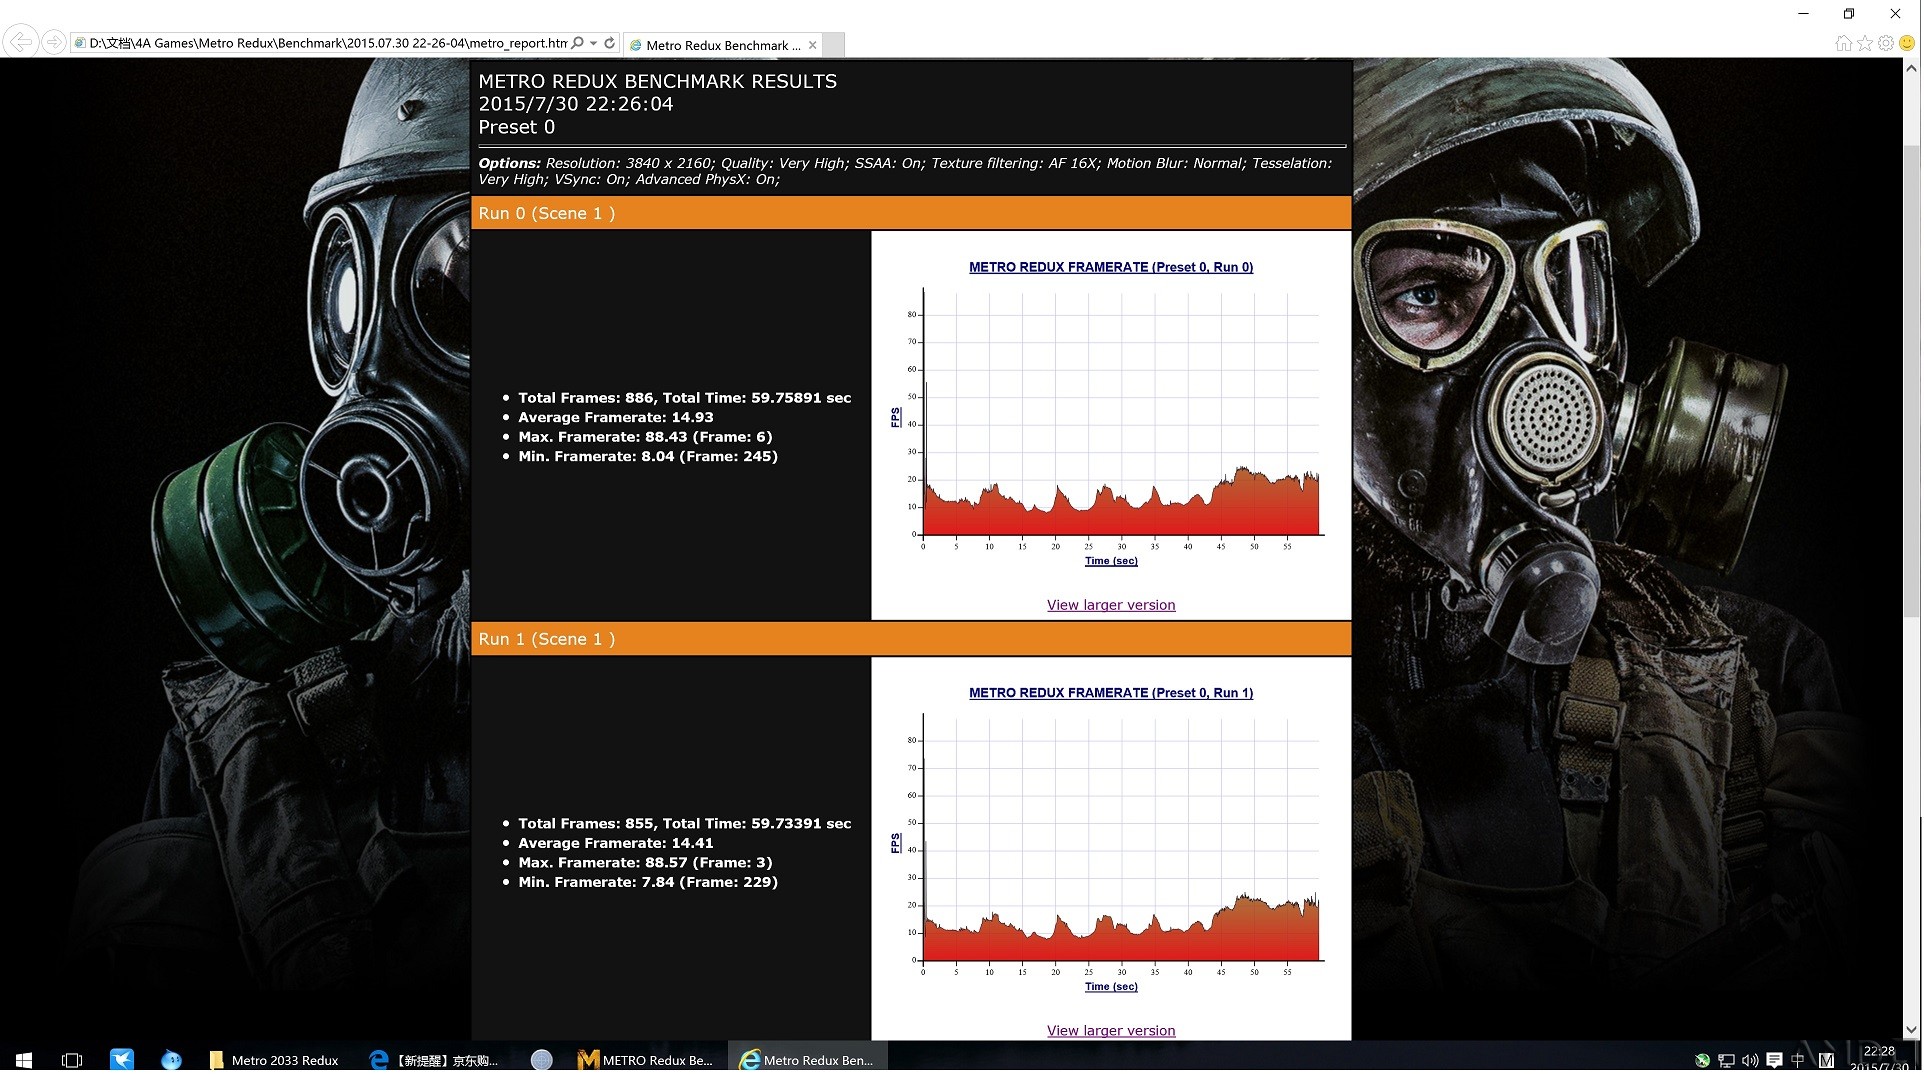Click the Options resolution and quality description text
1924x1074 pixels.
pos(905,171)
